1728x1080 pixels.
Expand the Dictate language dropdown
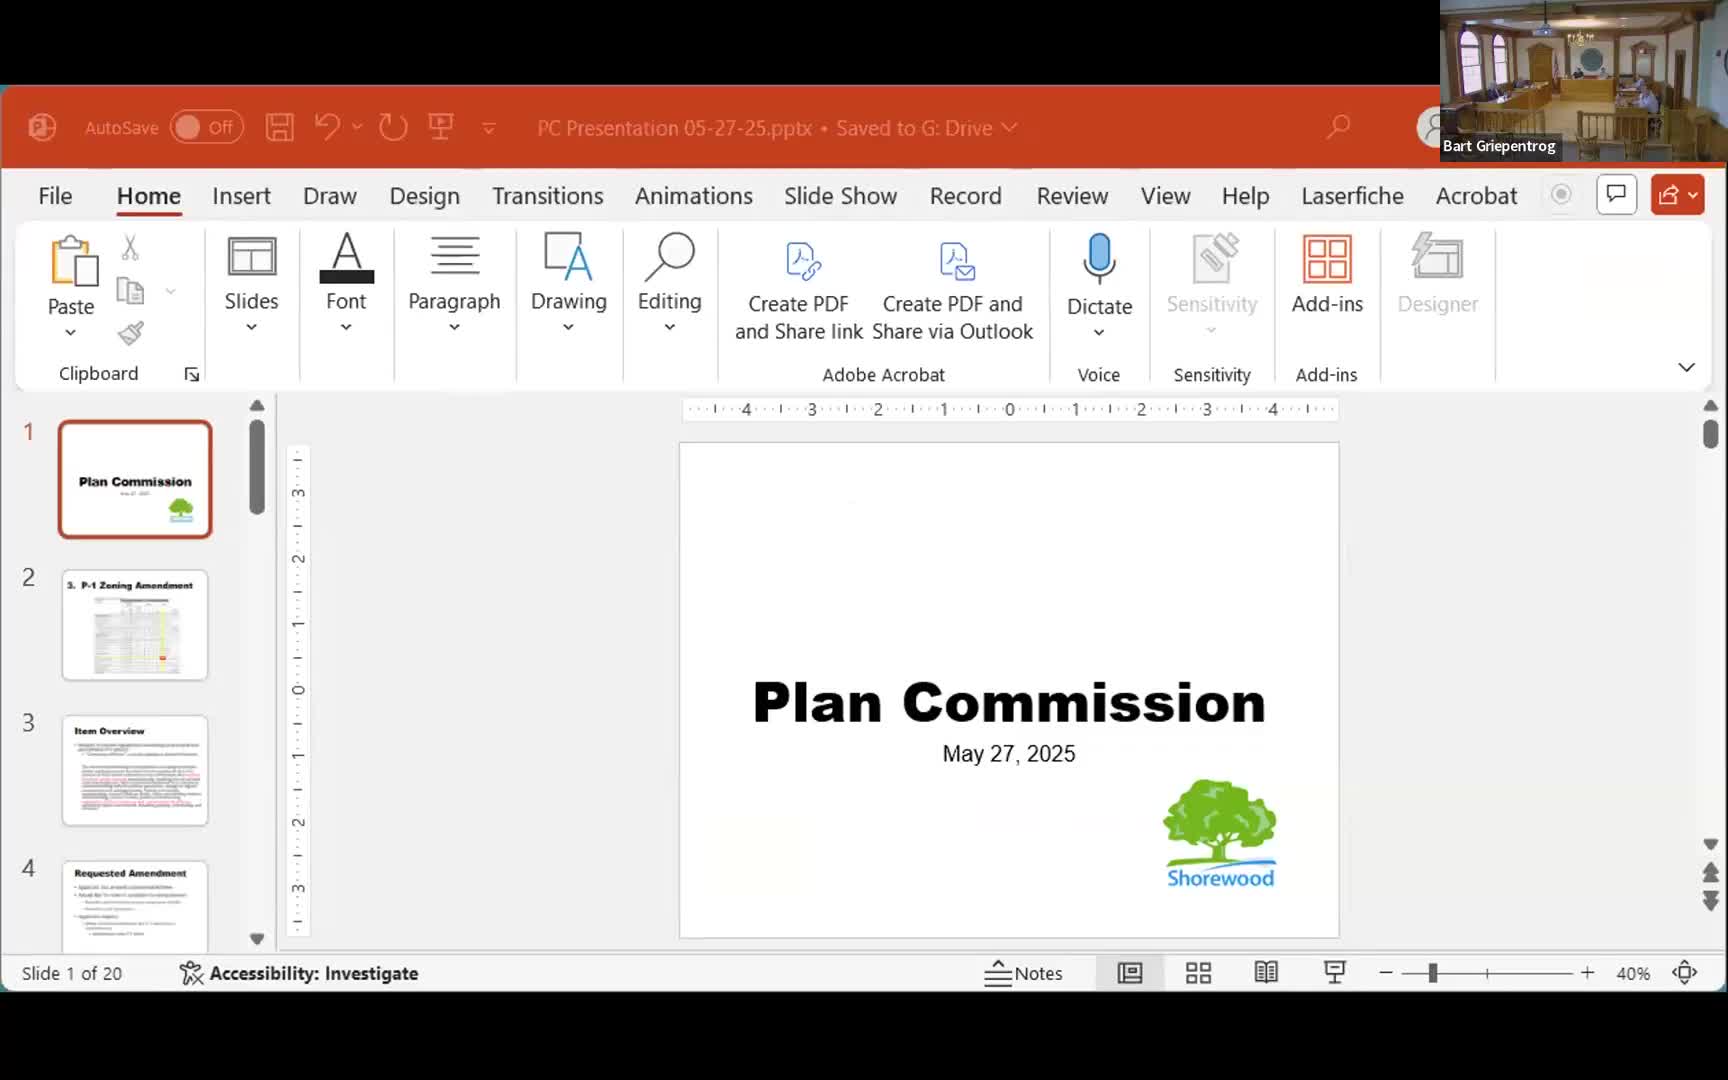(x=1099, y=332)
